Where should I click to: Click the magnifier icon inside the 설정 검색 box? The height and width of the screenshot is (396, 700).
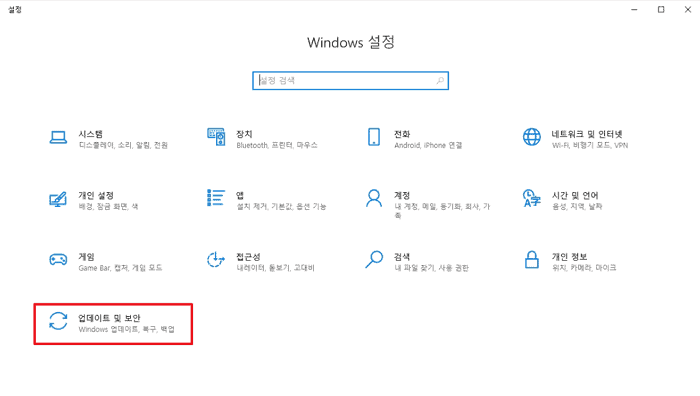coord(440,81)
